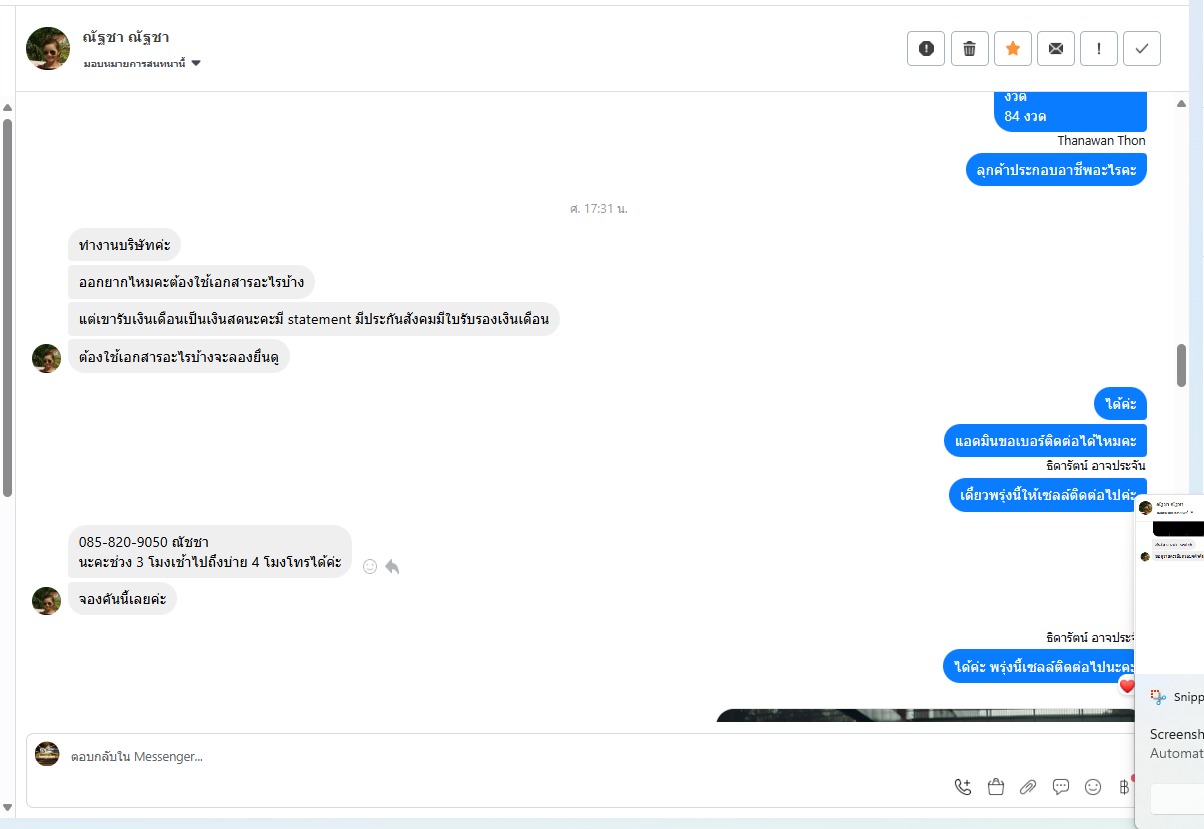
Task: React to phone number message with smiley
Action: coord(370,566)
